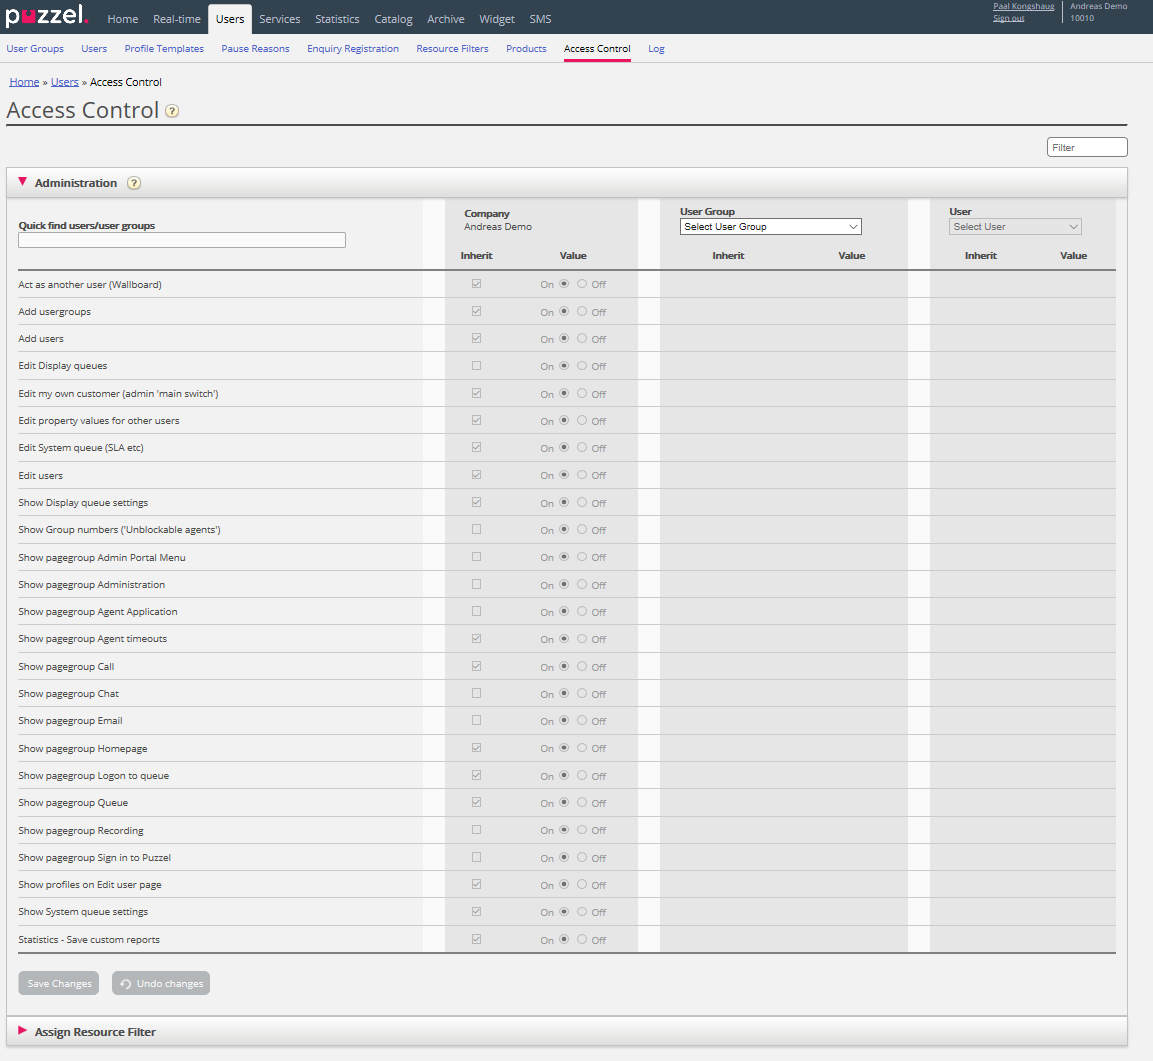The width and height of the screenshot is (1153, 1061).
Task: Click the Undo changes button
Action: pos(161,984)
